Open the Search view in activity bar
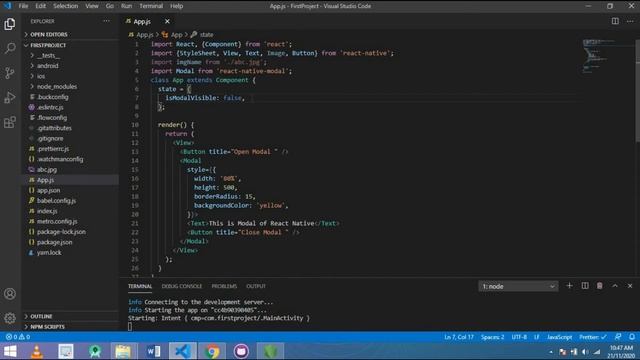Viewport: 640px width, 360px height. tap(10, 48)
